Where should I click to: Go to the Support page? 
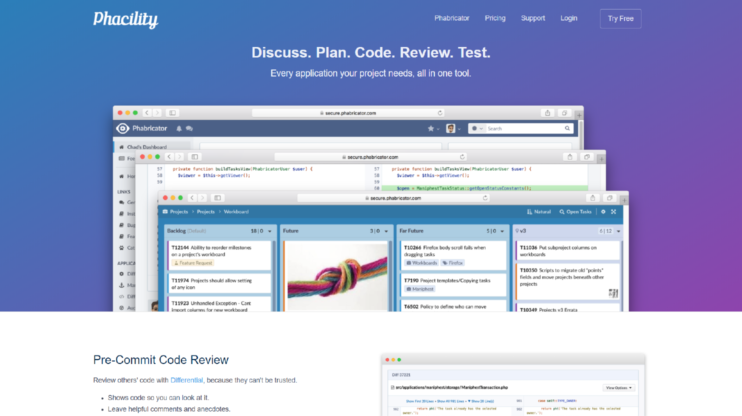pos(533,18)
